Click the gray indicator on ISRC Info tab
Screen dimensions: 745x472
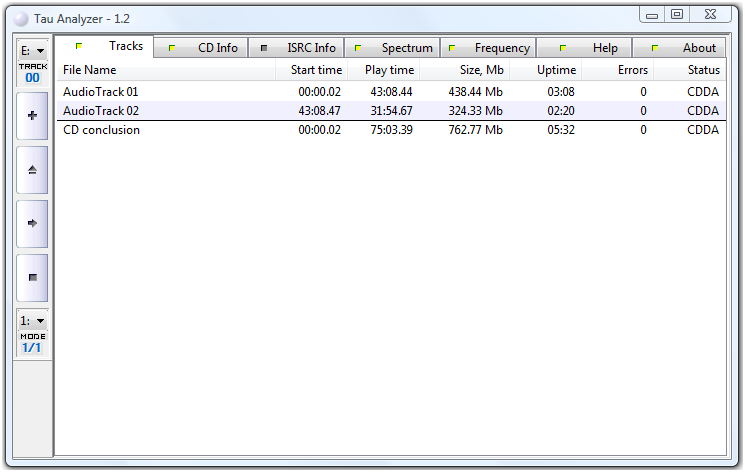click(x=264, y=48)
